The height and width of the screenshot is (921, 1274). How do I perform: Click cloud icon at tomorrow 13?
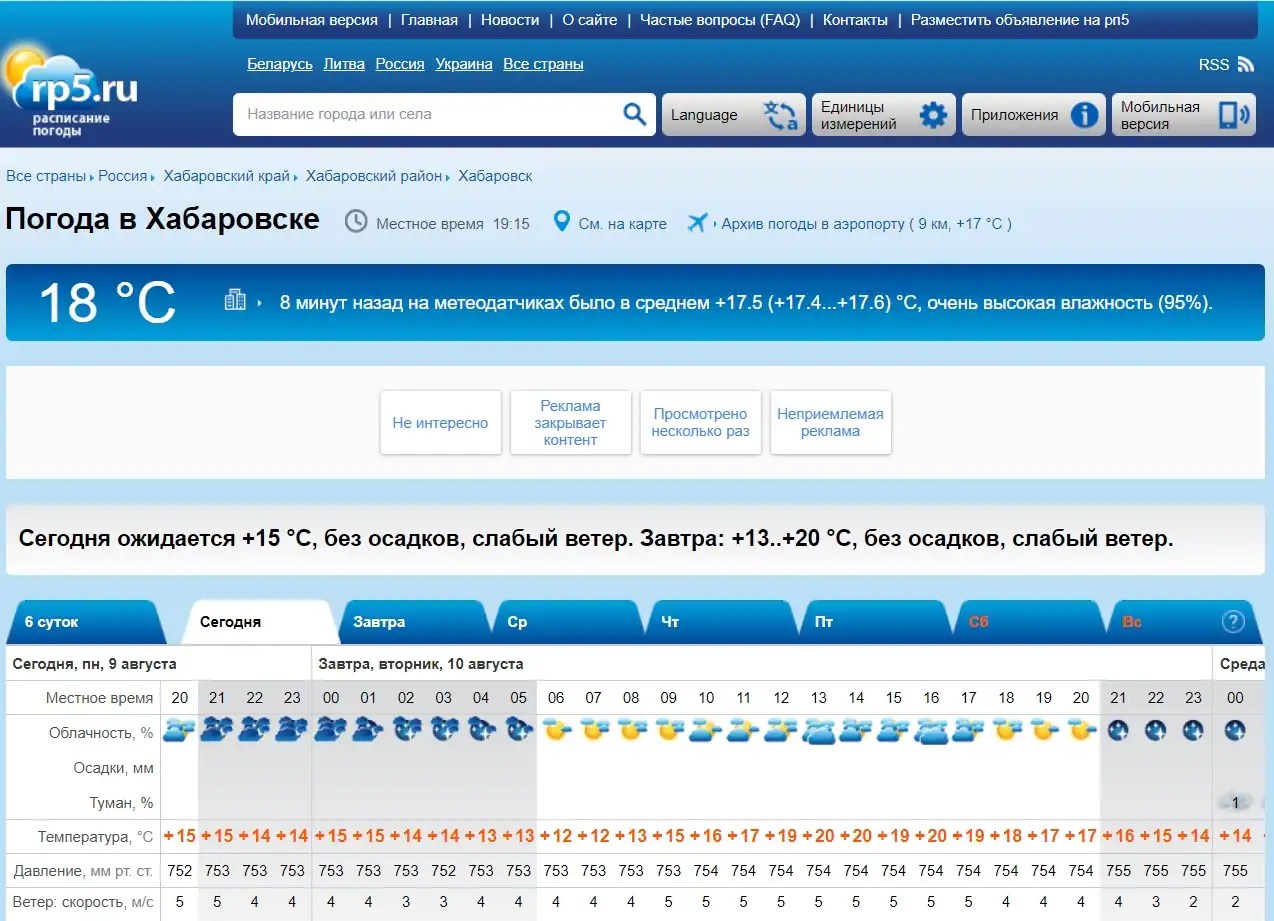tap(819, 731)
